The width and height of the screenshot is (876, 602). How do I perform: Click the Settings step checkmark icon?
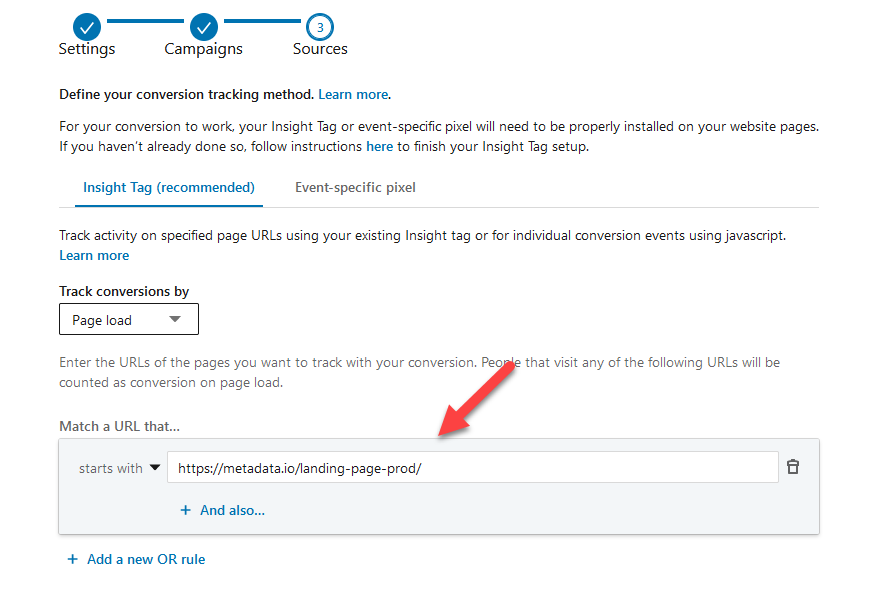(86, 27)
